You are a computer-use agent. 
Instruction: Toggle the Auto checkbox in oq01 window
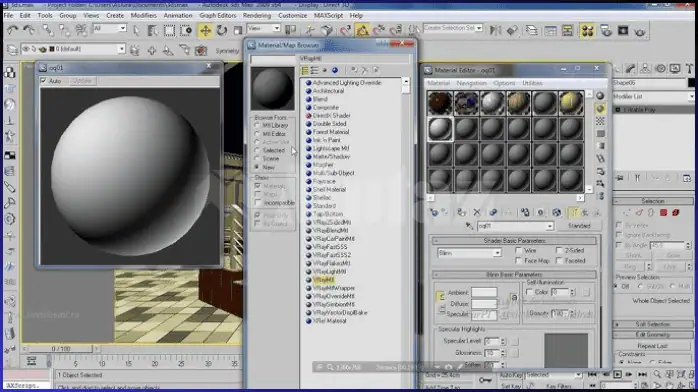coord(43,81)
